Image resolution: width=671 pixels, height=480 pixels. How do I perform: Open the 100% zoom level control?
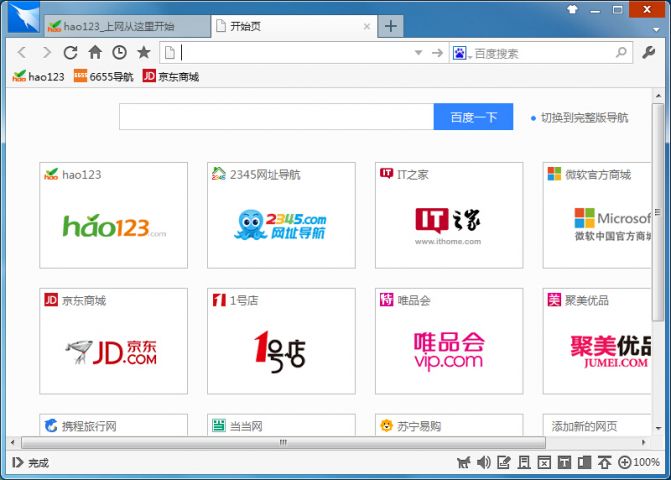639,463
